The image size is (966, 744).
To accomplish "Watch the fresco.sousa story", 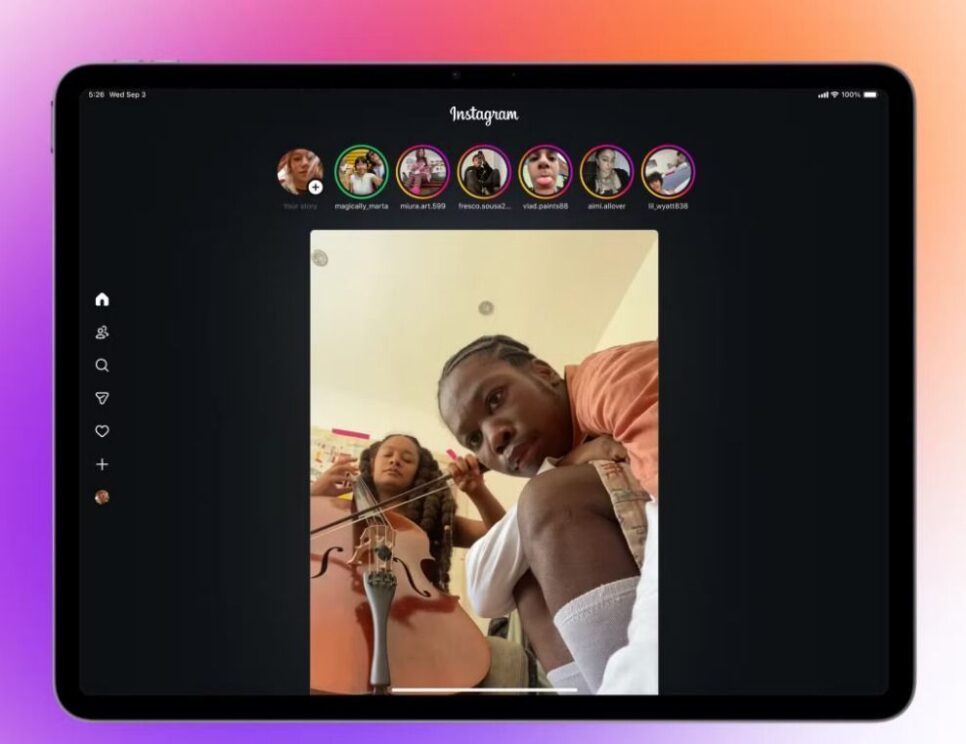I will click(484, 172).
